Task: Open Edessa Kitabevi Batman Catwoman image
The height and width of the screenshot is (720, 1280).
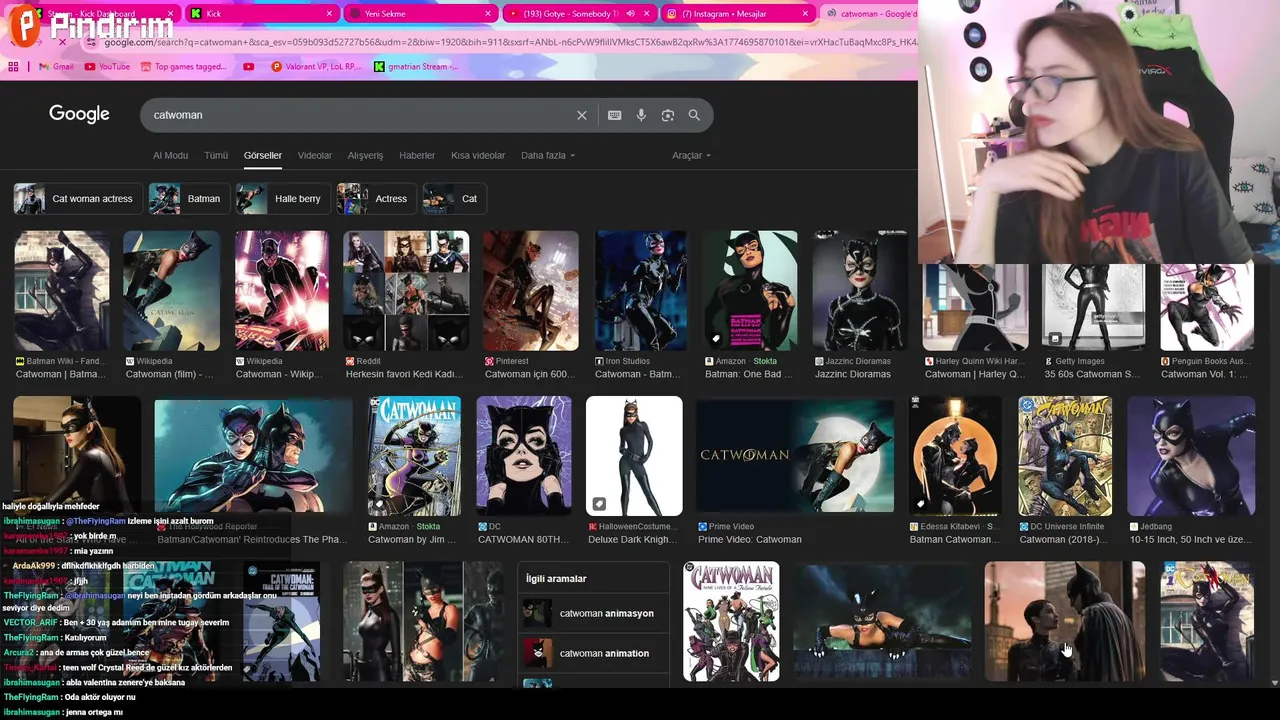Action: click(955, 456)
